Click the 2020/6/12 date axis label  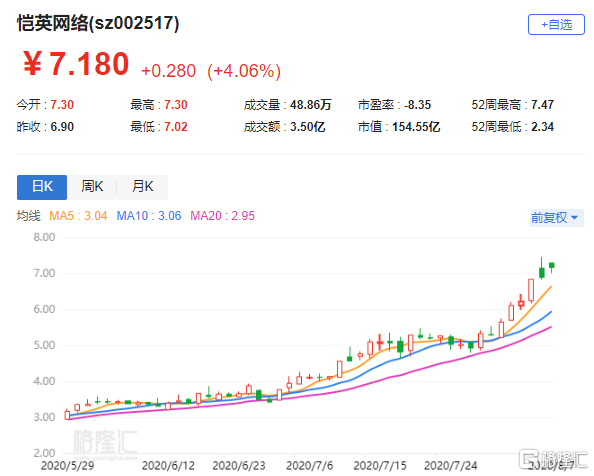pyautogui.click(x=168, y=465)
